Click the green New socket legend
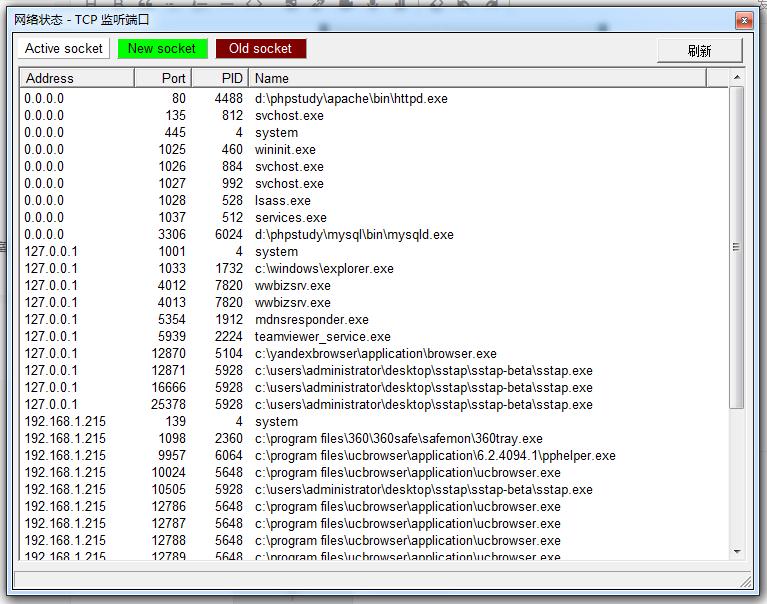Image resolution: width=767 pixels, height=604 pixels. pos(162,48)
